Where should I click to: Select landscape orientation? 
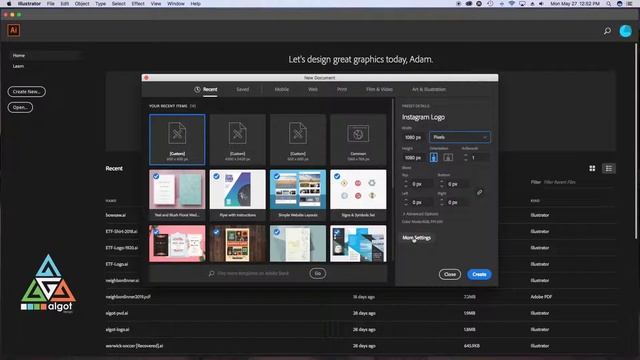click(448, 158)
